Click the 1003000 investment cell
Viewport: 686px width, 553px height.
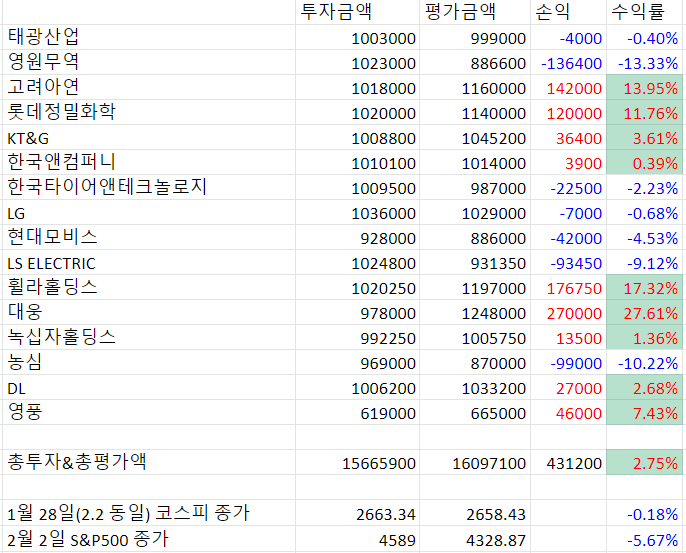coord(357,37)
